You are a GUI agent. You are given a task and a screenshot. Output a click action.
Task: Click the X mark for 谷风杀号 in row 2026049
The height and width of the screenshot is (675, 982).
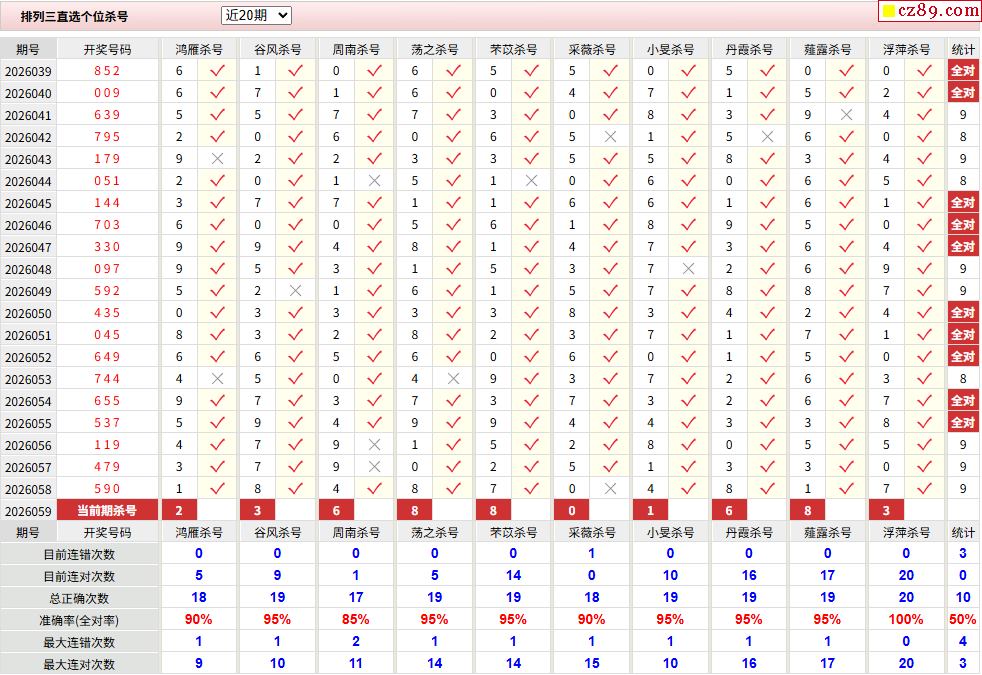point(296,291)
